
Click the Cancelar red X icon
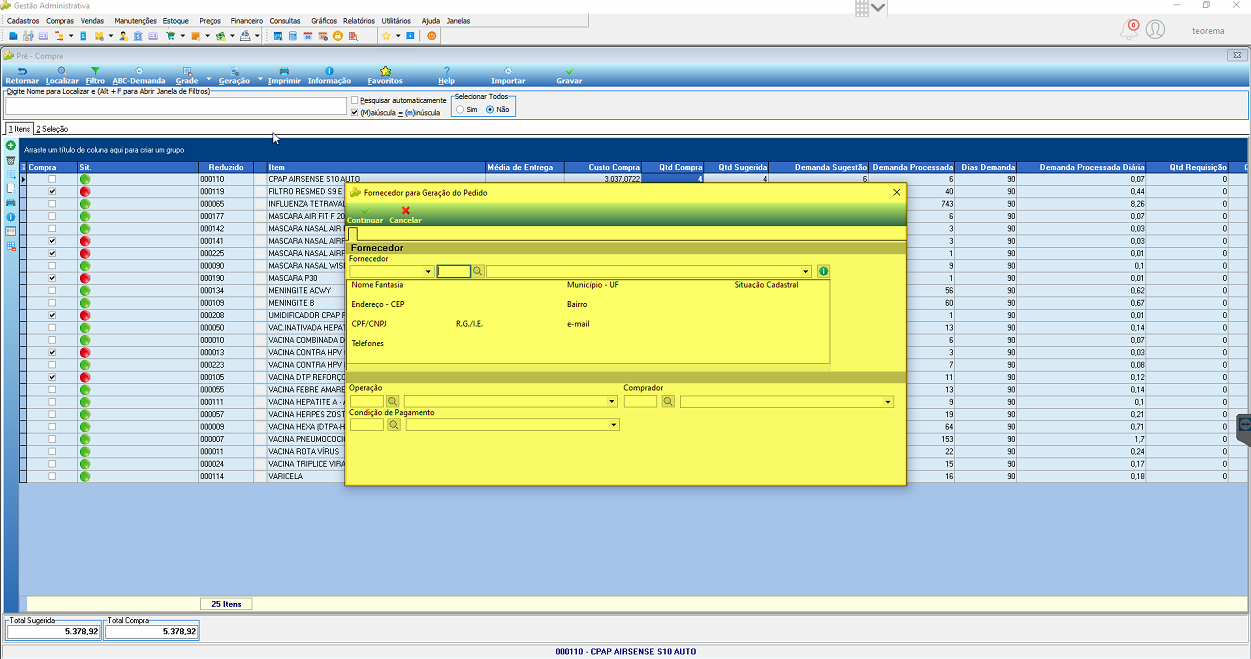[405, 211]
